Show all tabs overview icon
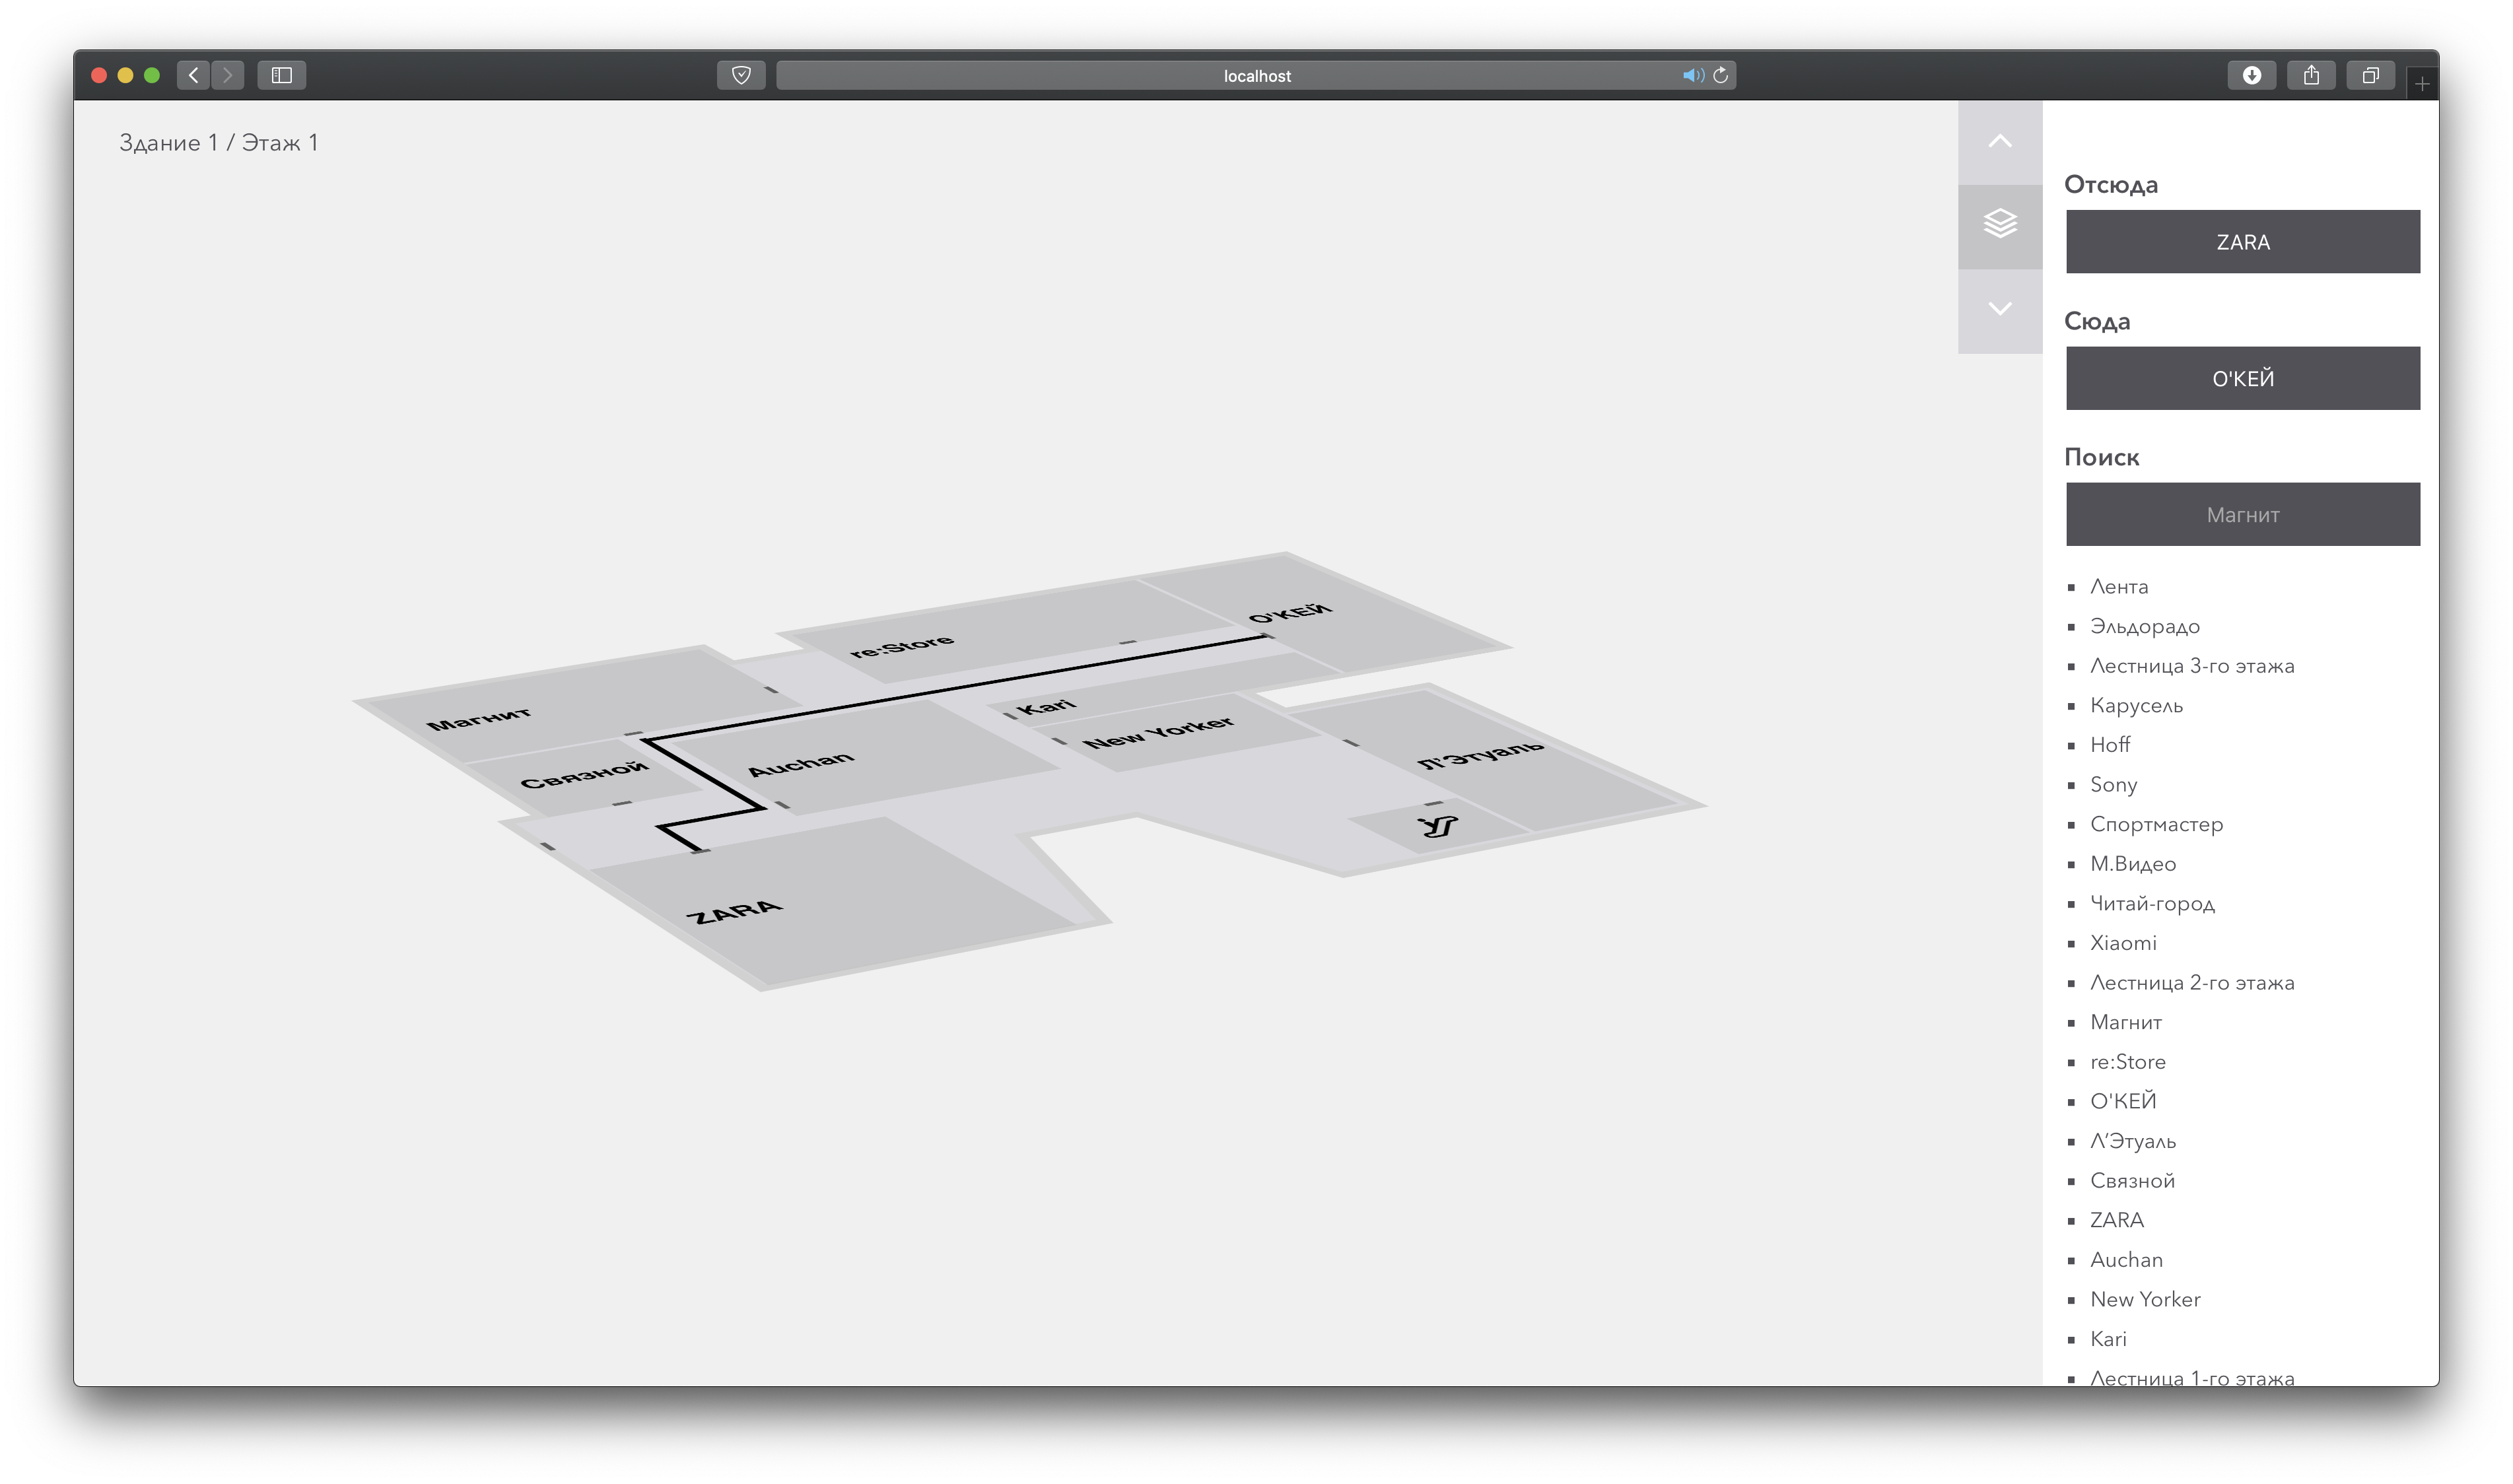The height and width of the screenshot is (1484, 2513). click(x=2370, y=75)
